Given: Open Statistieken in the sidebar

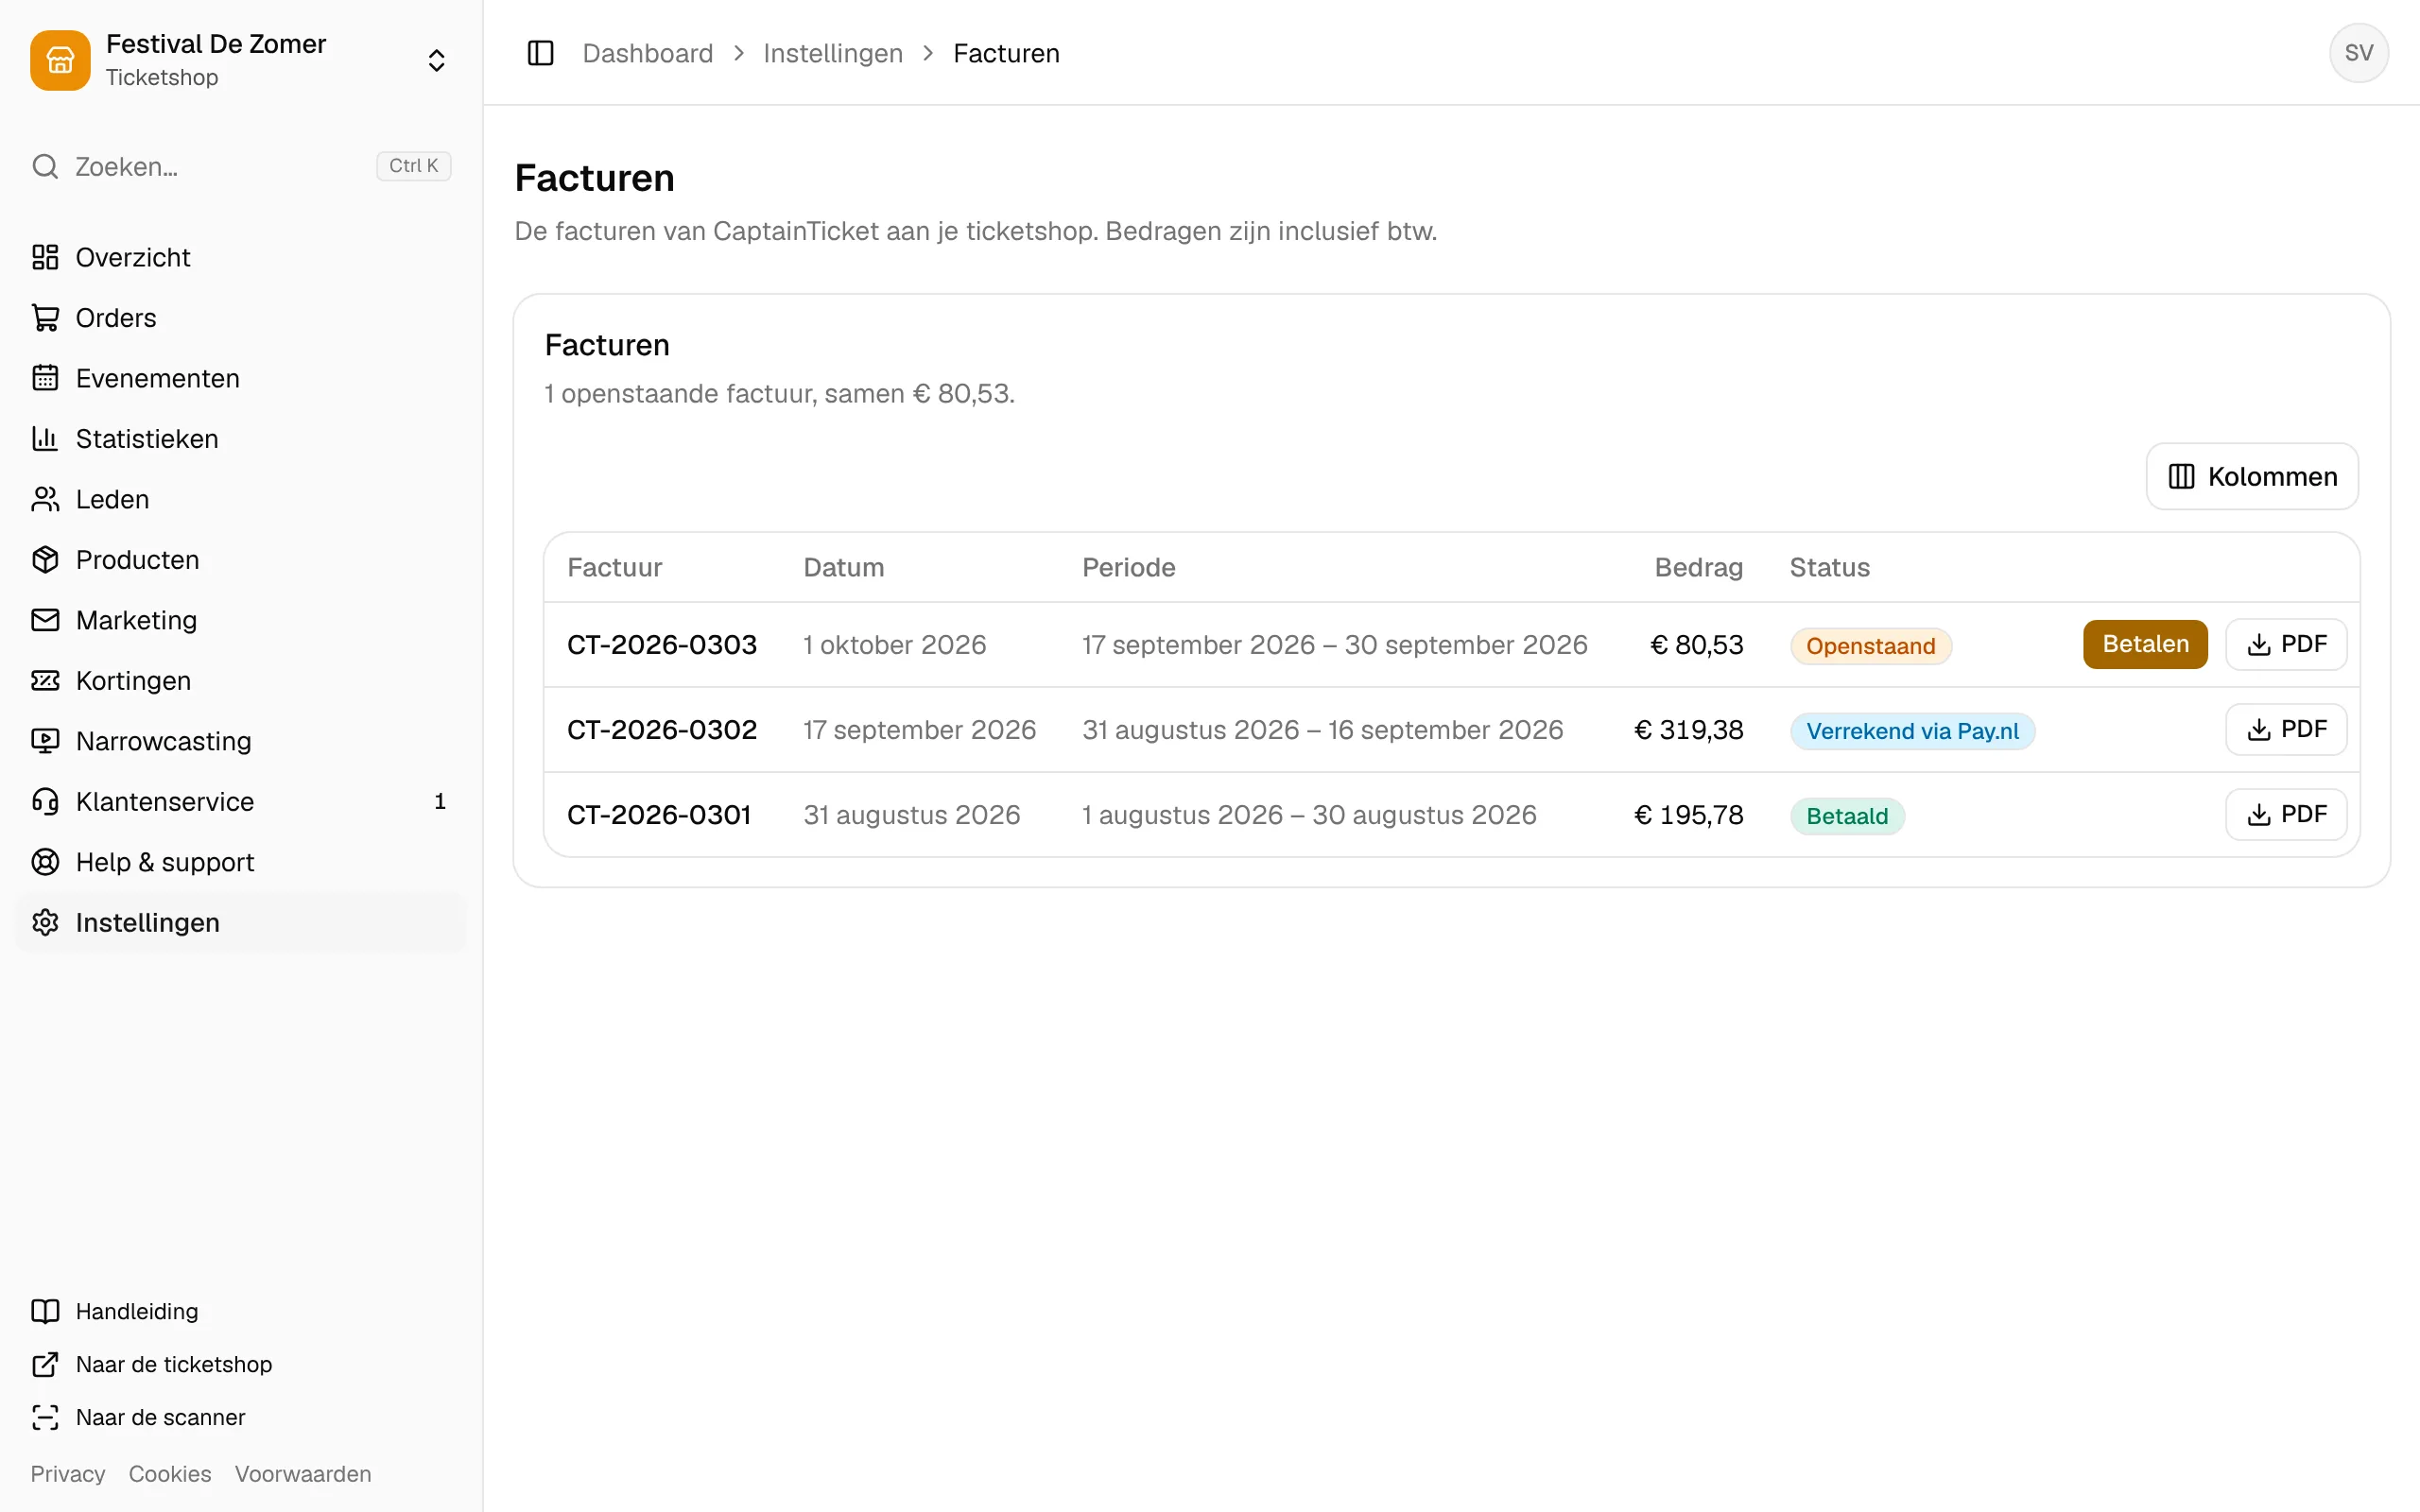Looking at the screenshot, I should pos(241,439).
